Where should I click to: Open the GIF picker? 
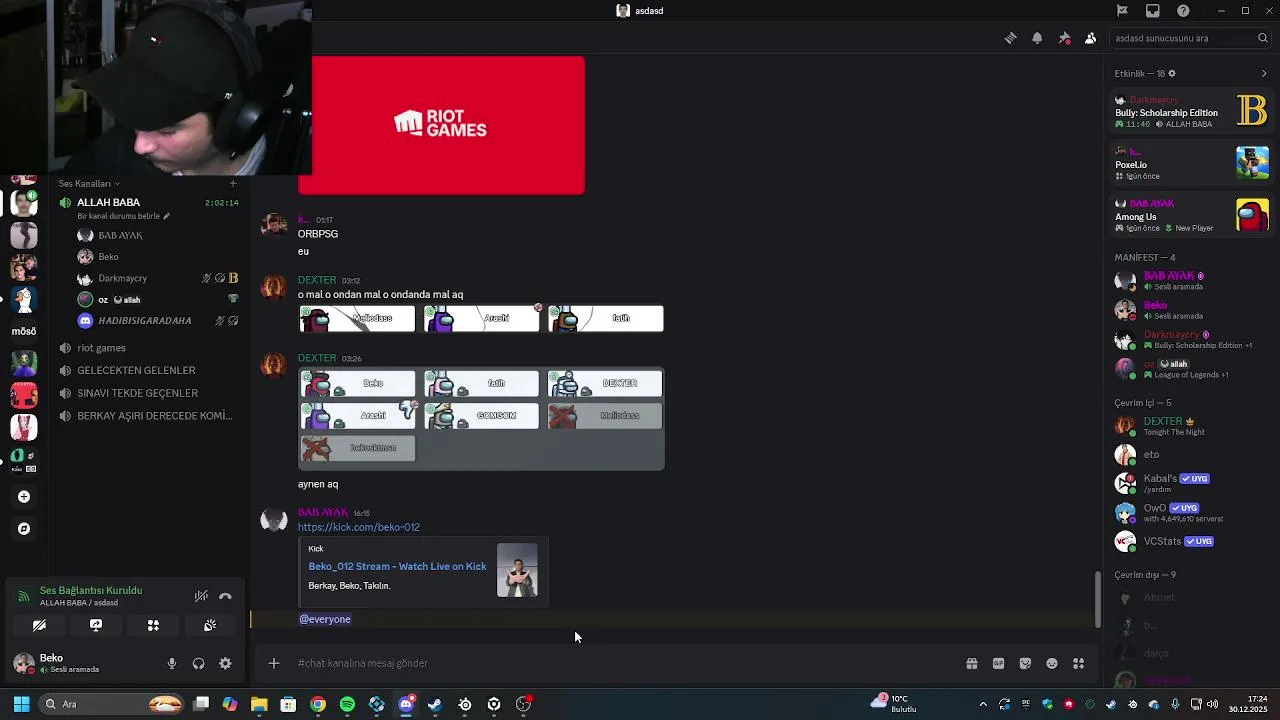[998, 663]
